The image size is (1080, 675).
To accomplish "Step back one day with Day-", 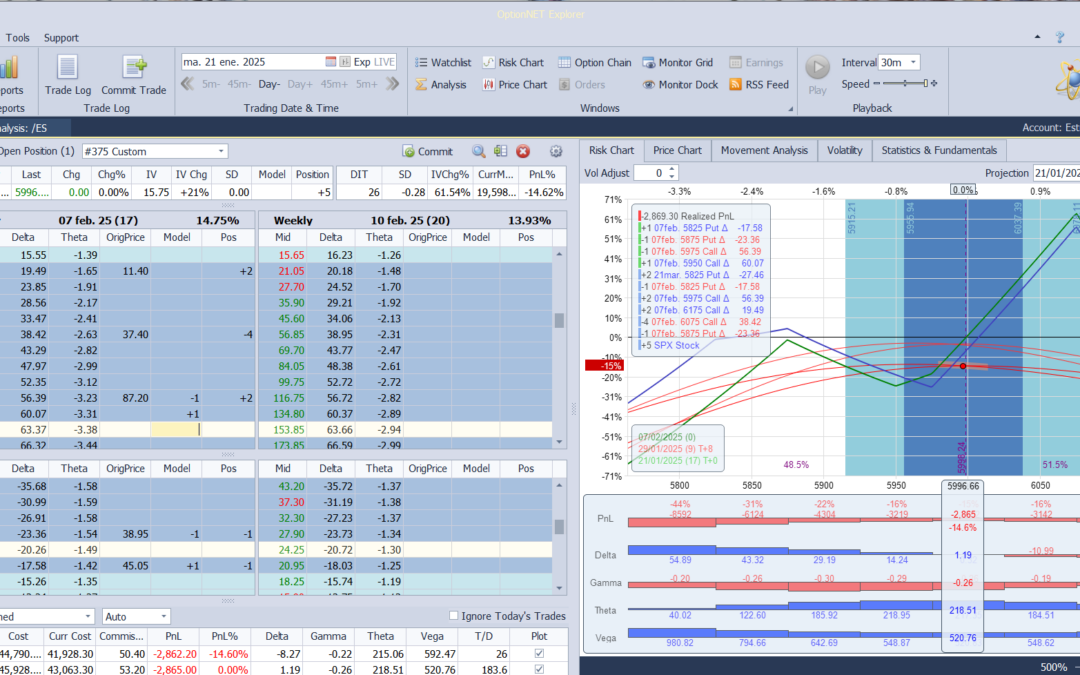I will coord(269,85).
